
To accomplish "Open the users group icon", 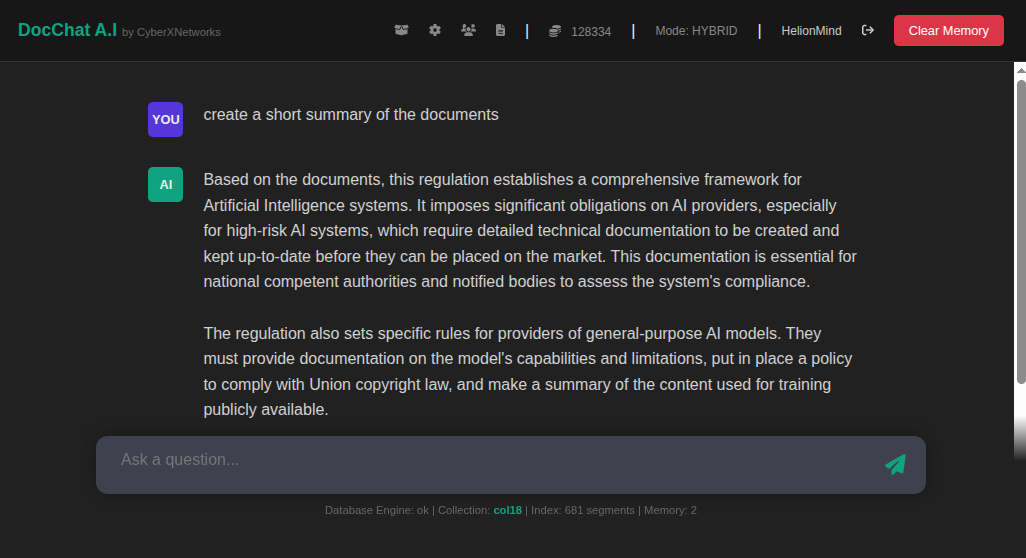I will (x=468, y=30).
